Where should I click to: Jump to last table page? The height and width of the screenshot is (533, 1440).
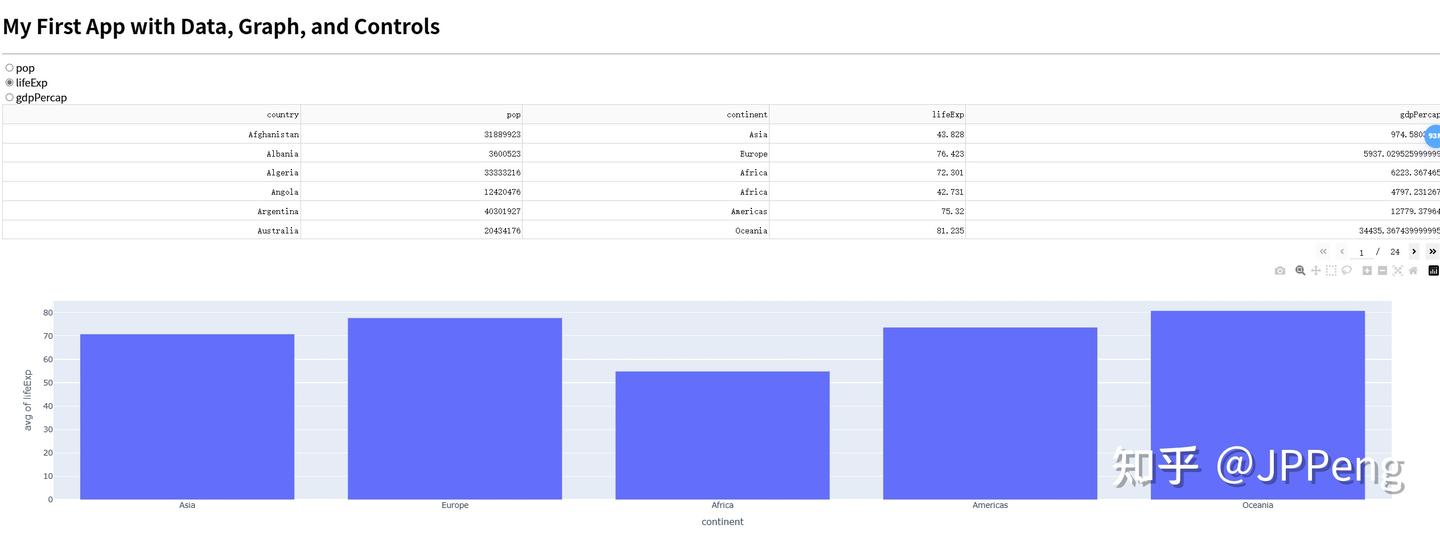click(x=1433, y=252)
